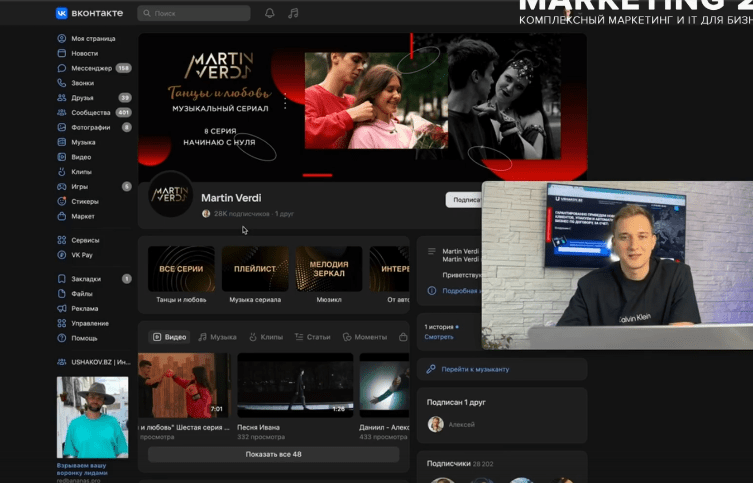Click the Сервисы icon

pyautogui.click(x=61, y=240)
